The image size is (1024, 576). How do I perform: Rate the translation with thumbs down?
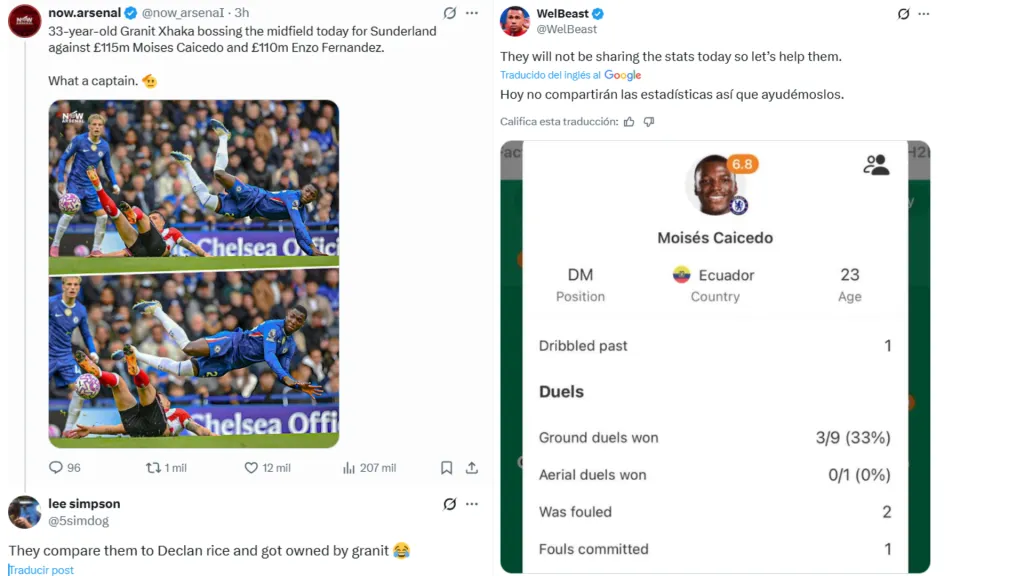pos(649,121)
